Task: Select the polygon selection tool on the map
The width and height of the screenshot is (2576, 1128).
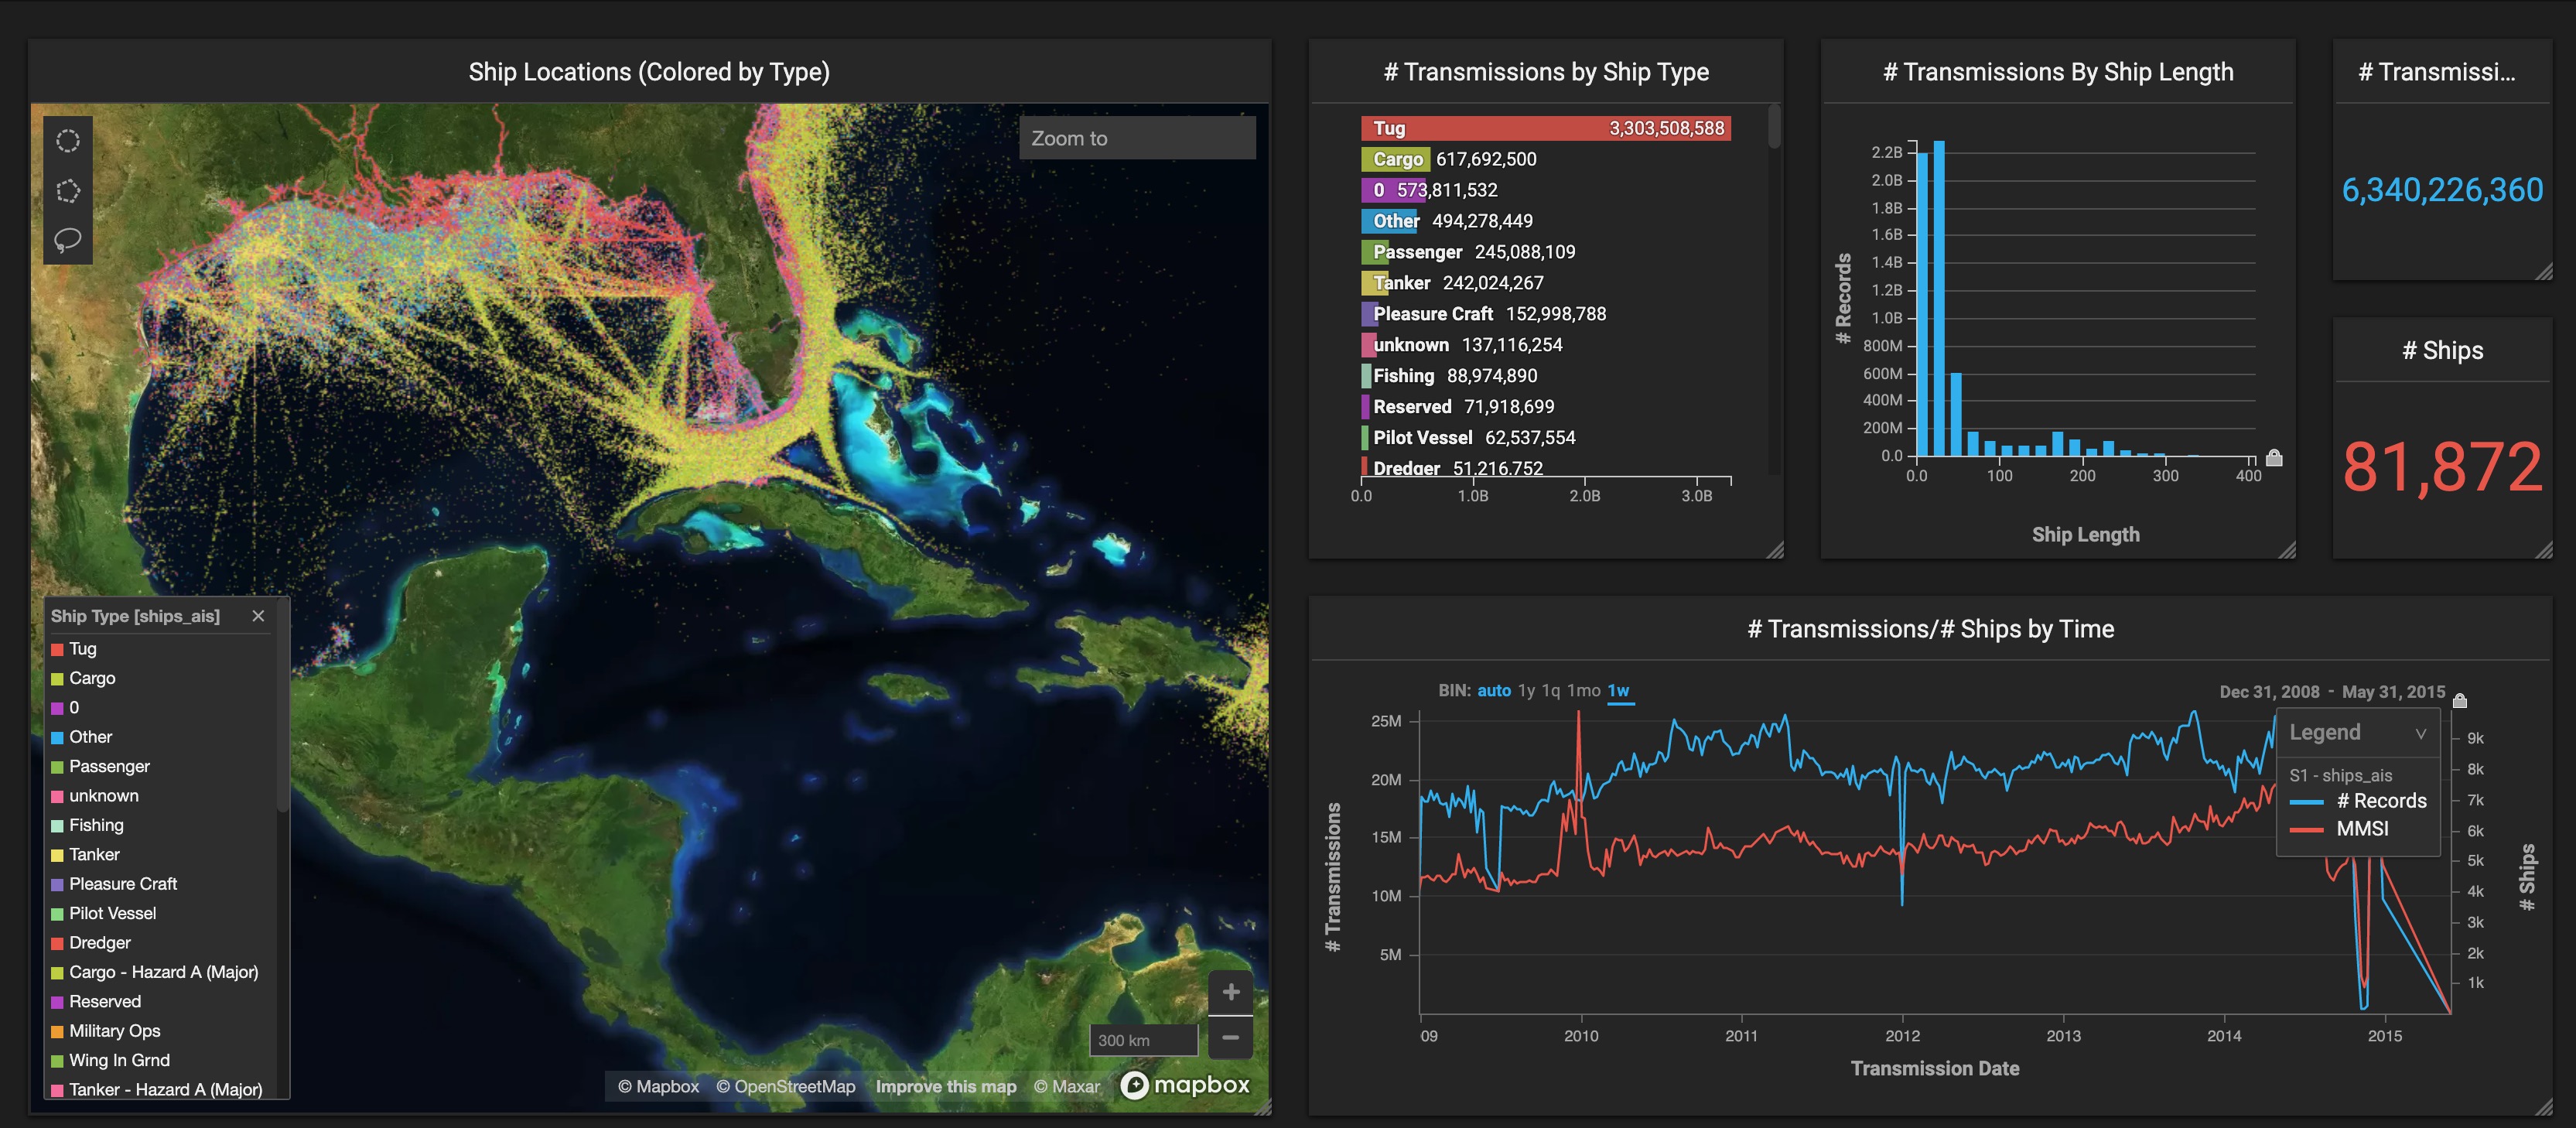Action: pos(68,190)
